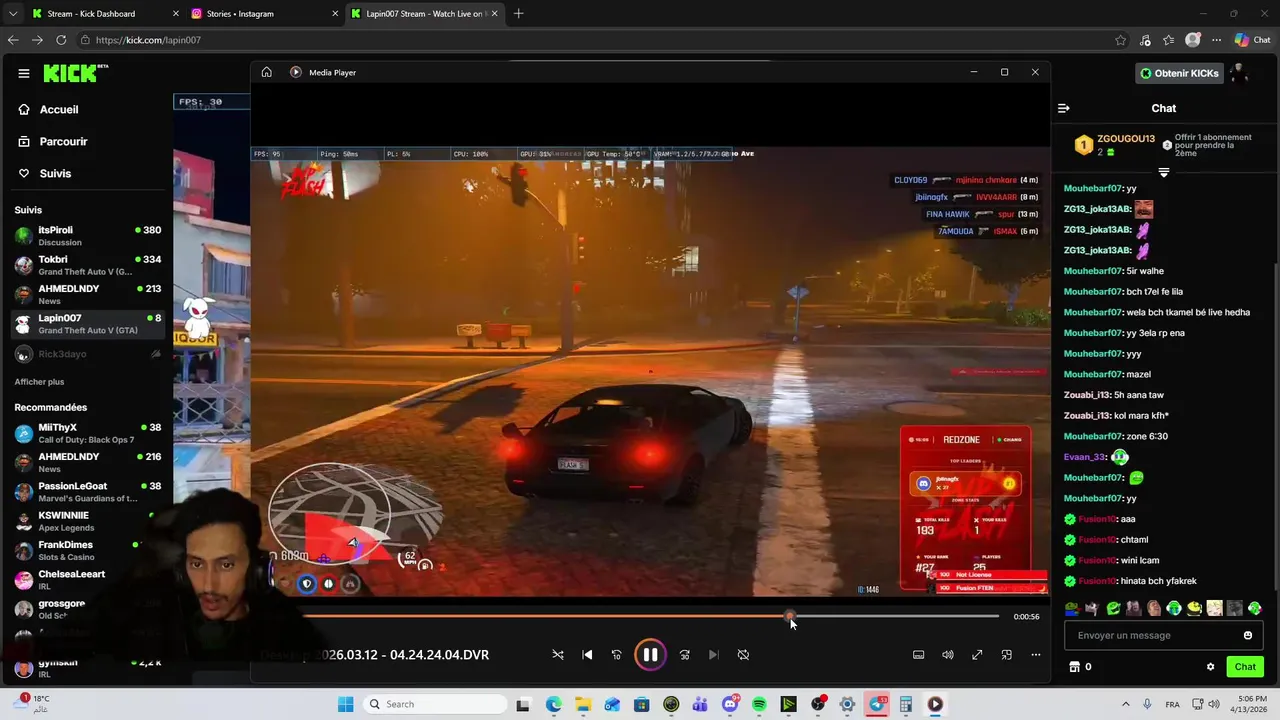Switch to Stream - Kick Dashboard tab
1280x720 pixels.
coord(102,14)
